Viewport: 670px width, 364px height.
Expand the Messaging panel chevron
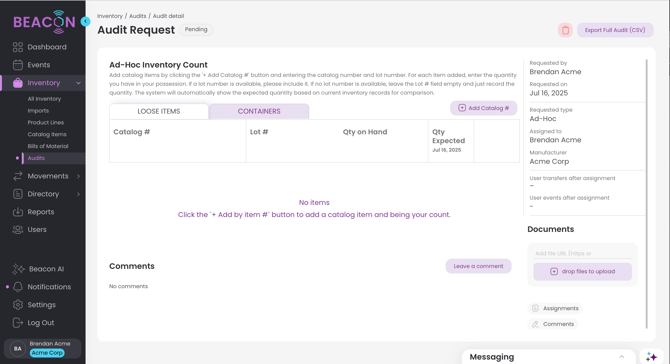coord(621,357)
